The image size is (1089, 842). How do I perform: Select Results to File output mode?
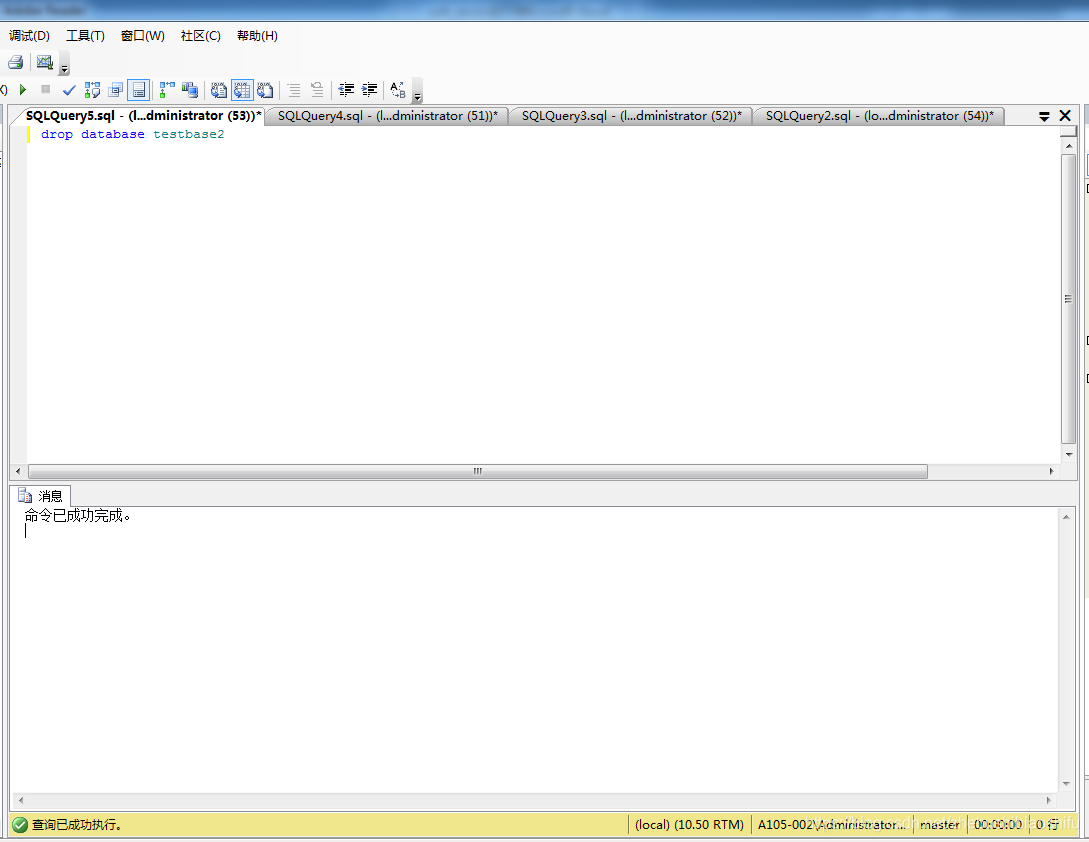tap(265, 90)
